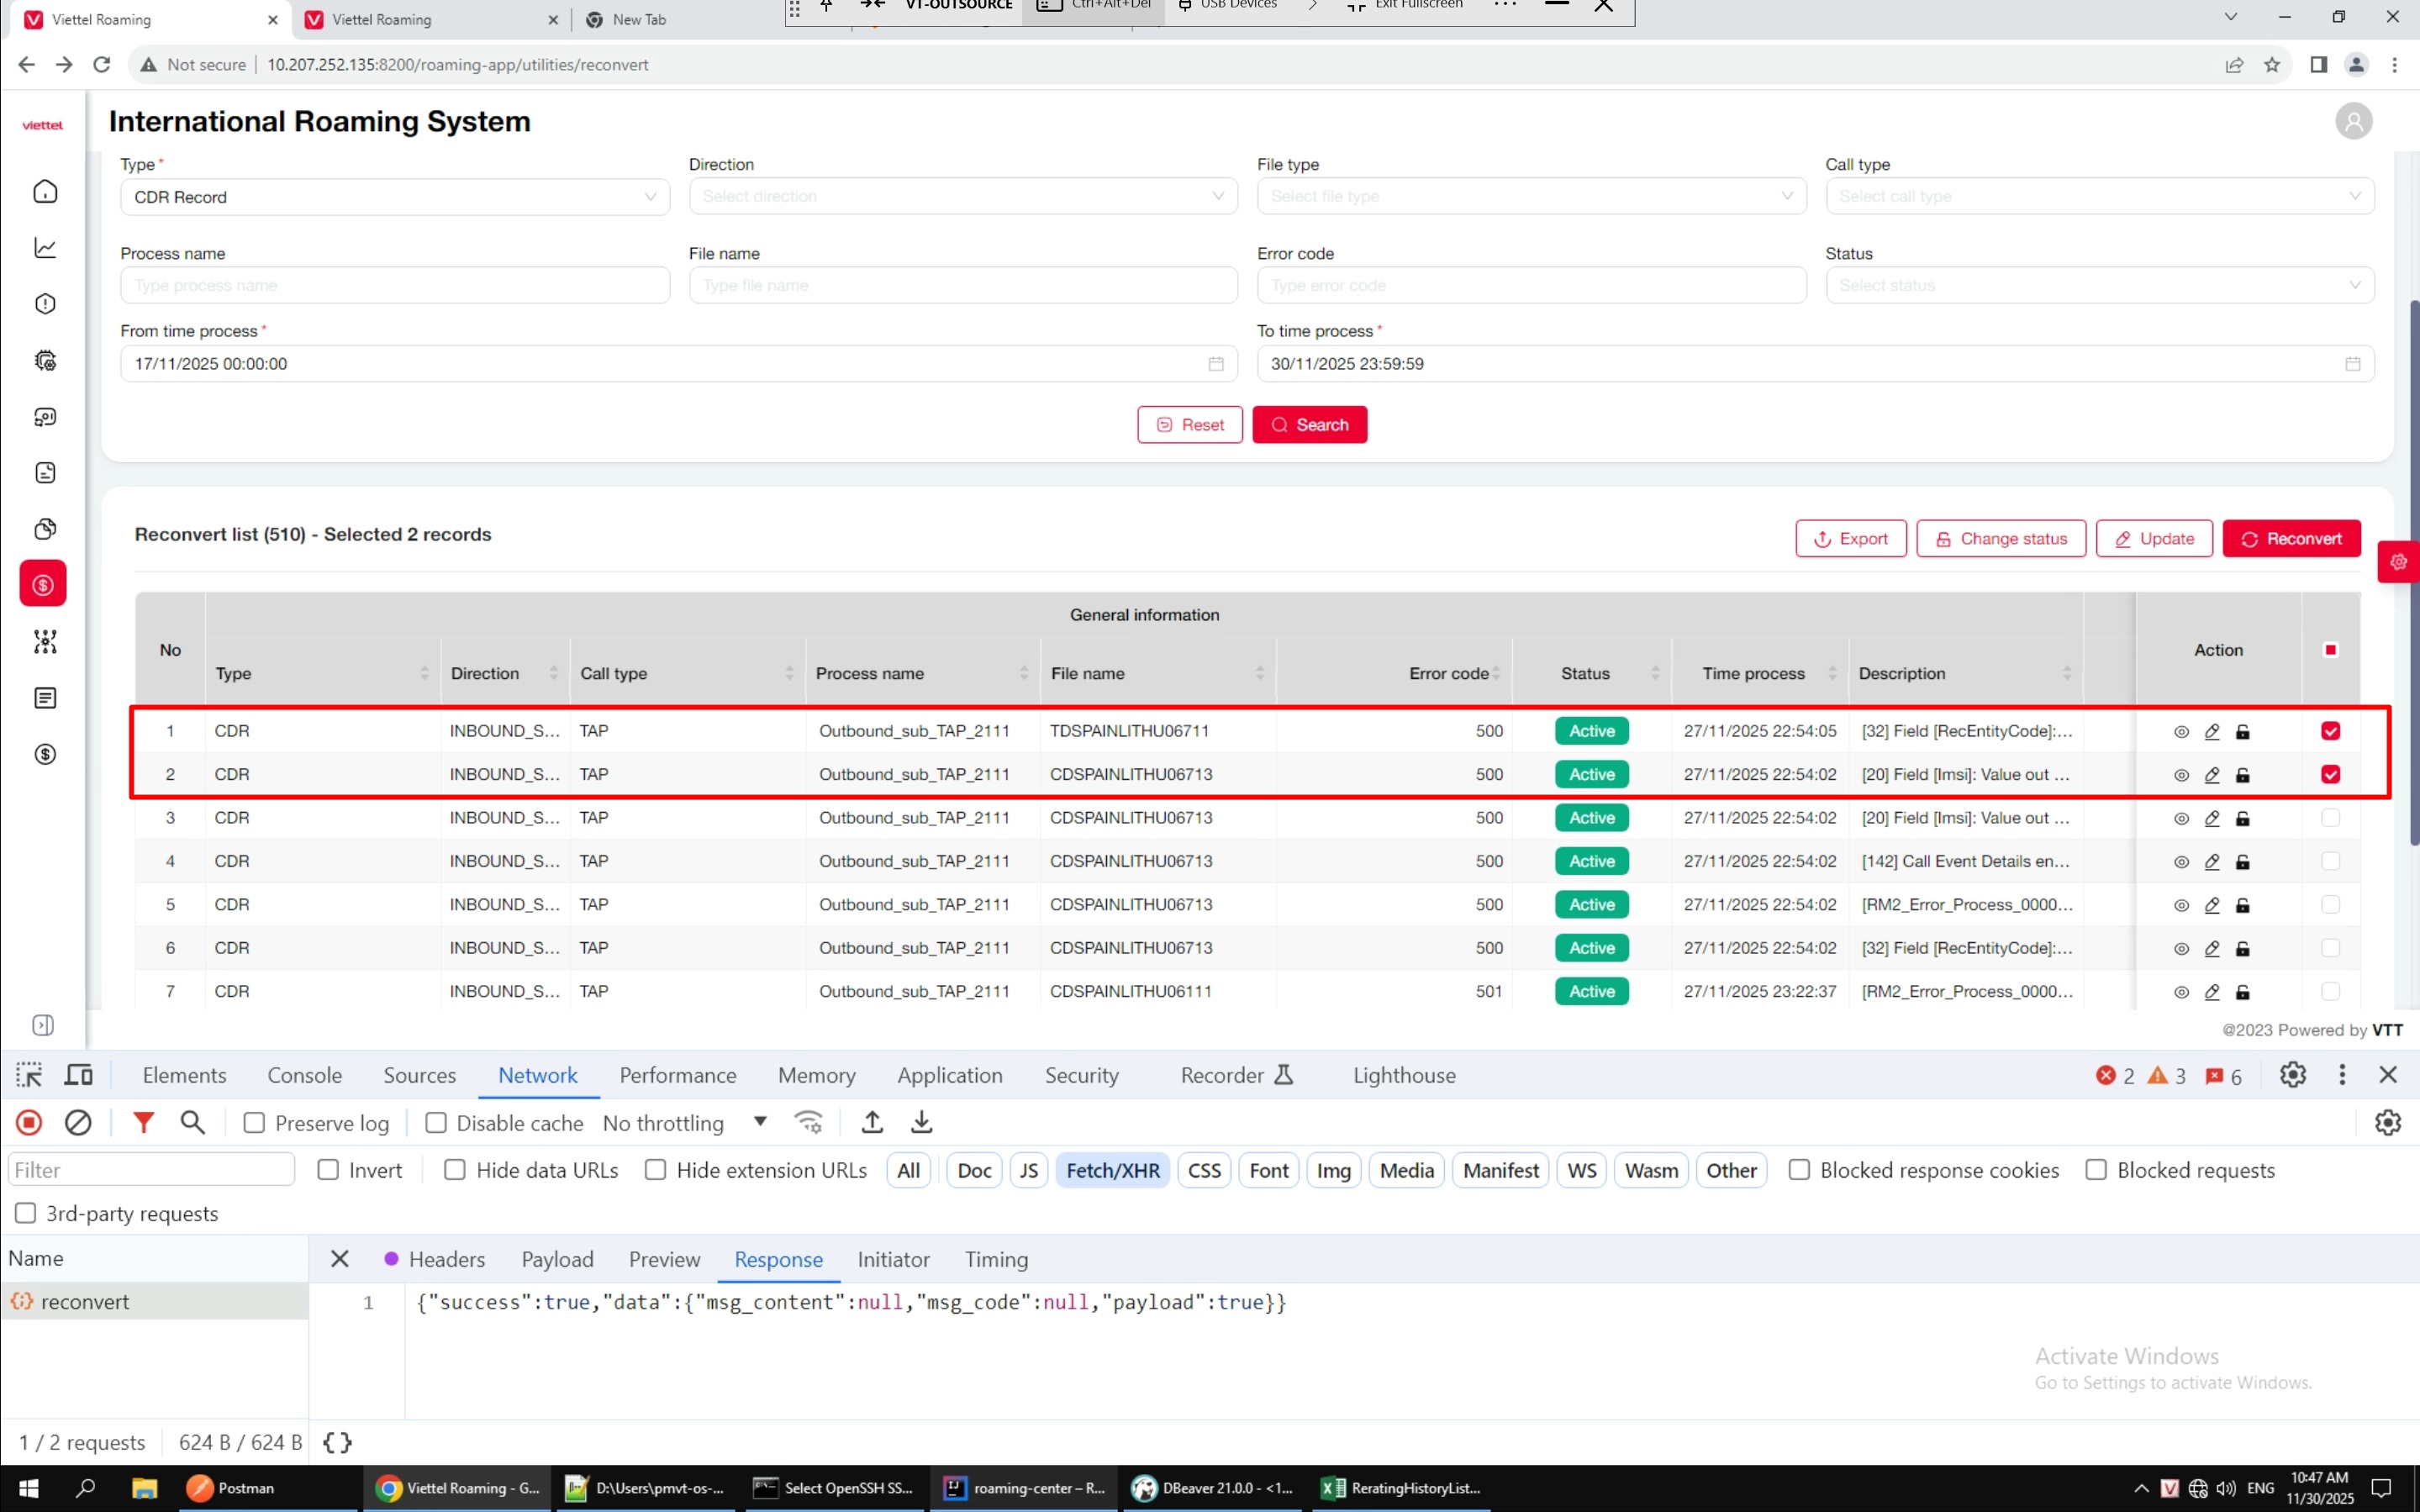Click the Reconvert button
This screenshot has height=1512, width=2420.
pos(2291,538)
